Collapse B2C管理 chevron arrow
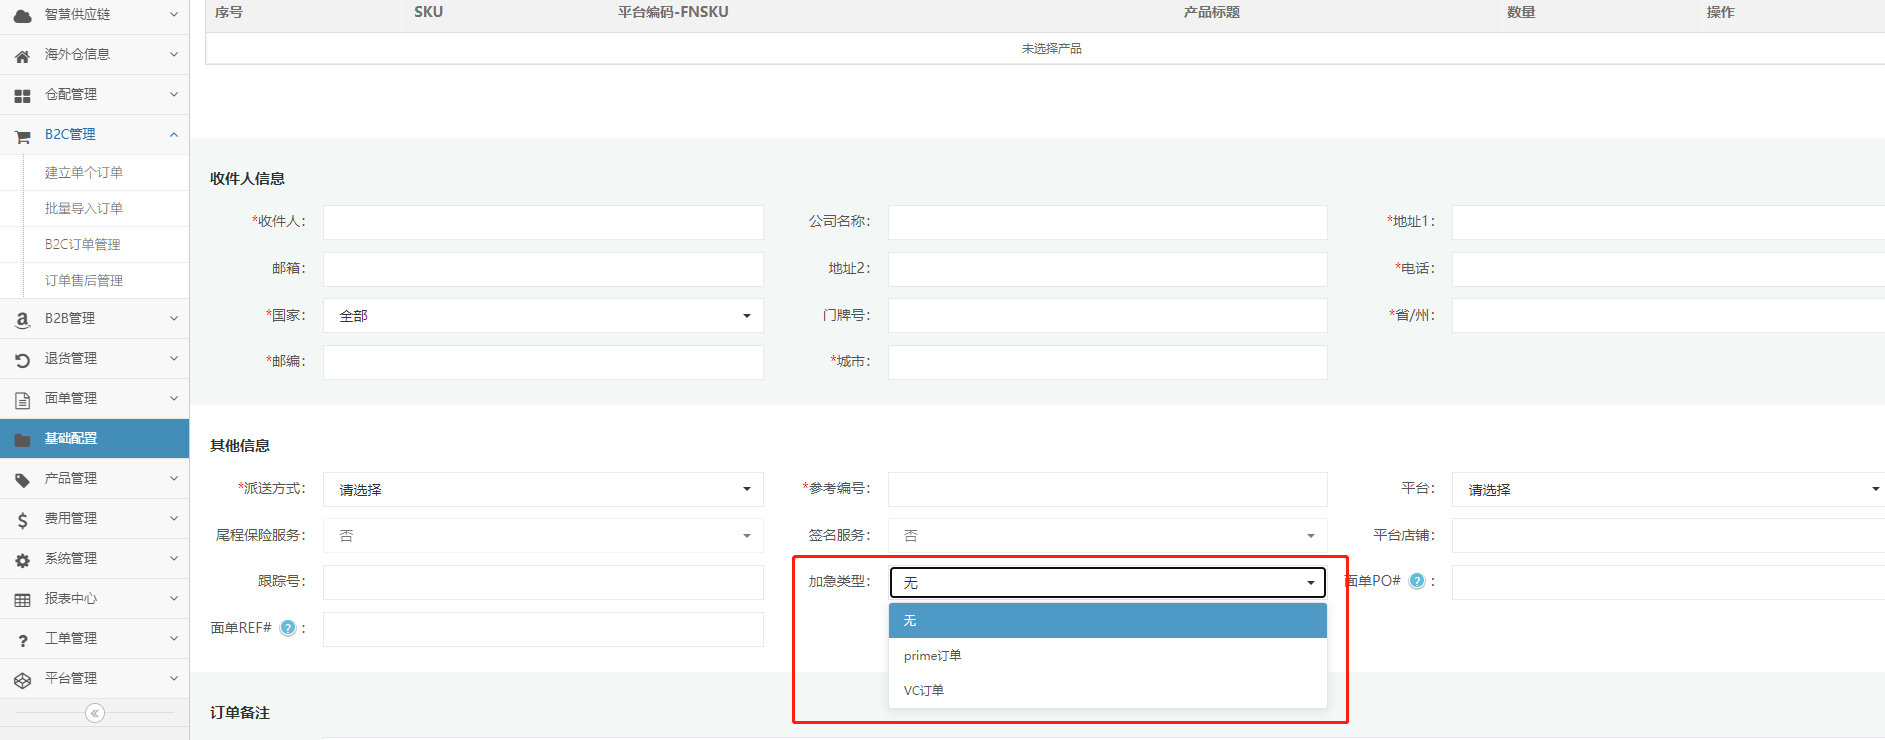 pyautogui.click(x=174, y=134)
